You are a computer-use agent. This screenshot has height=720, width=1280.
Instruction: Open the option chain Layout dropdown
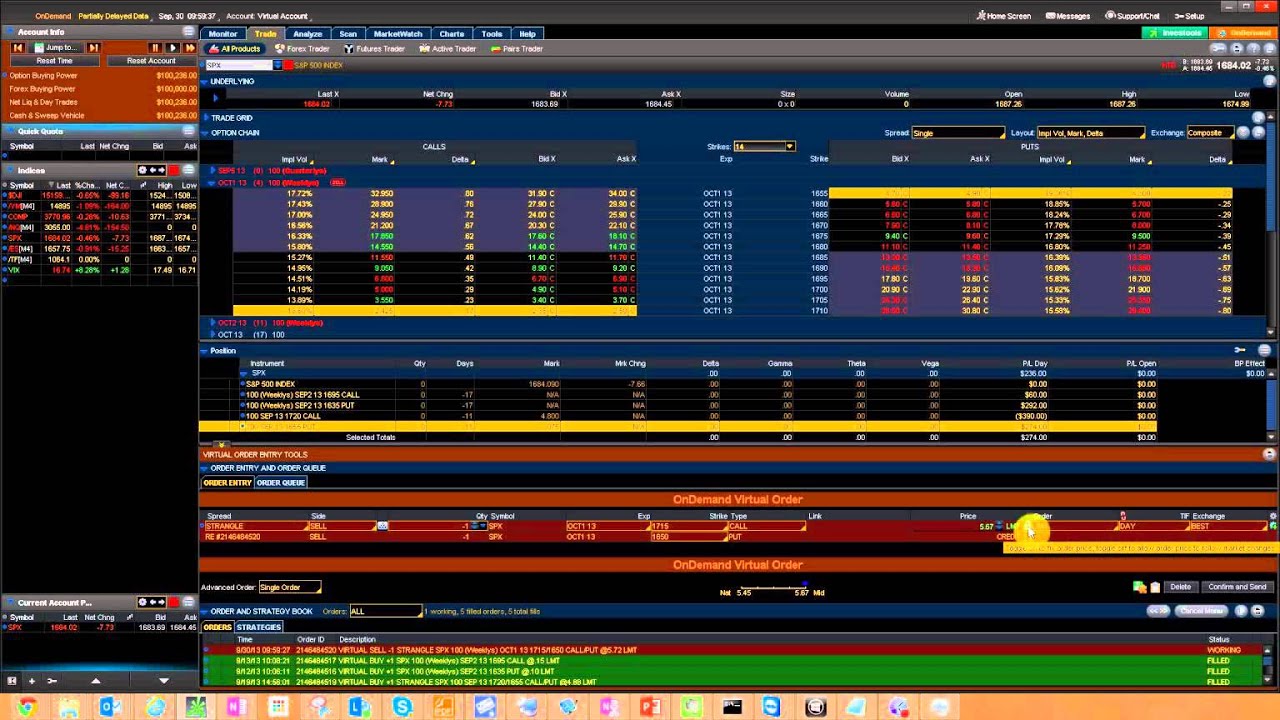pyautogui.click(x=1090, y=133)
